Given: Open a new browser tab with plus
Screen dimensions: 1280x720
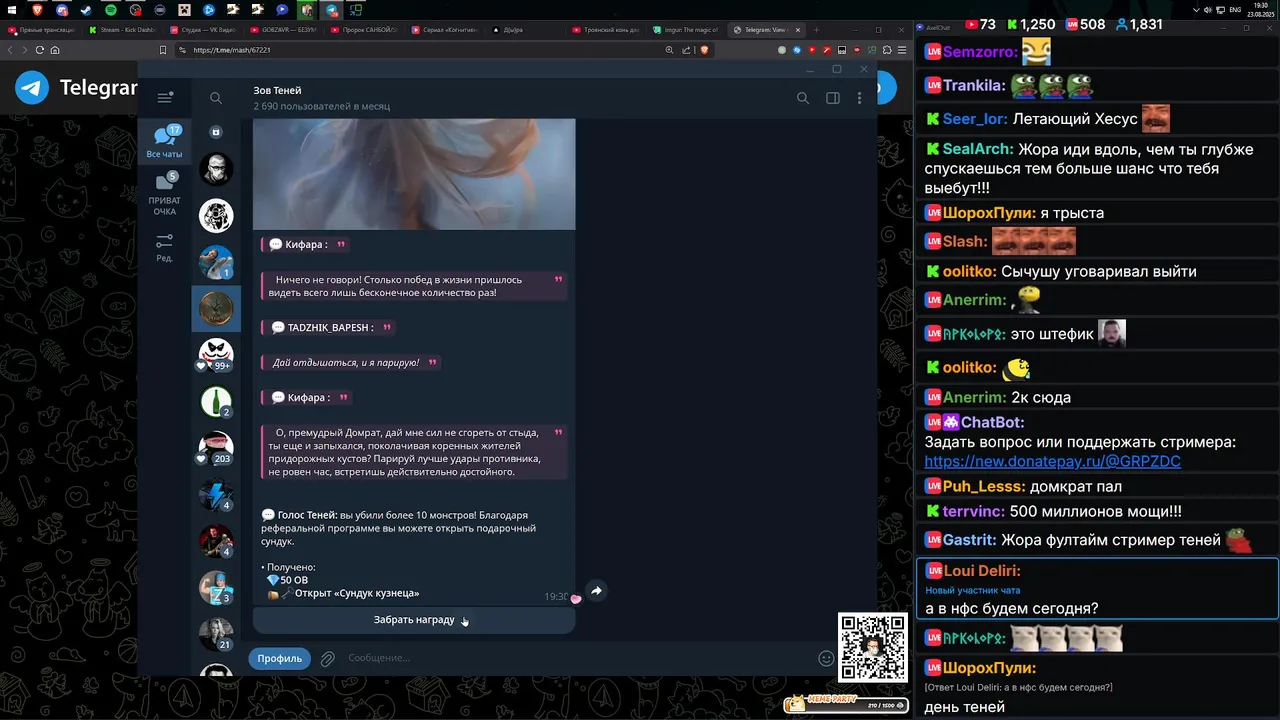Looking at the screenshot, I should (x=817, y=30).
